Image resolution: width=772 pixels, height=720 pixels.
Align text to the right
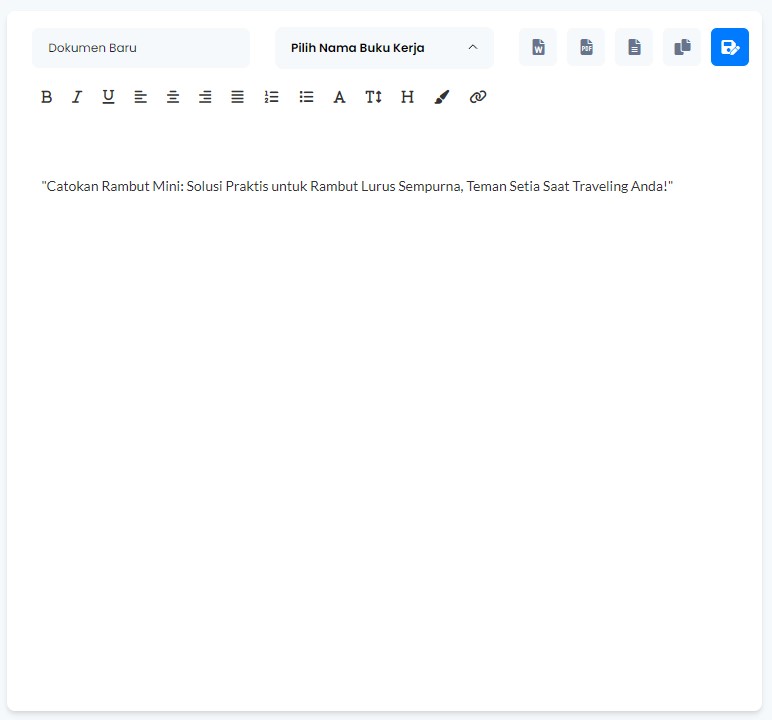(205, 97)
